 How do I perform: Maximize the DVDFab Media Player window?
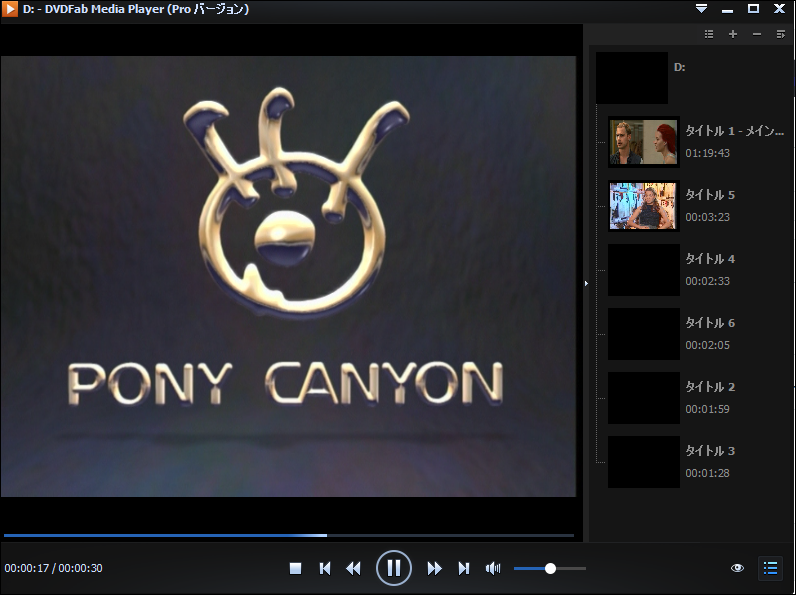point(753,9)
